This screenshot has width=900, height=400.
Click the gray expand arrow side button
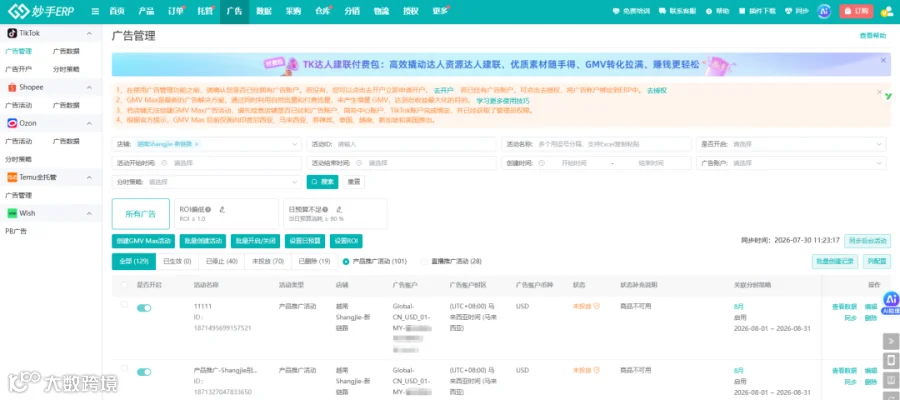[x=891, y=341]
